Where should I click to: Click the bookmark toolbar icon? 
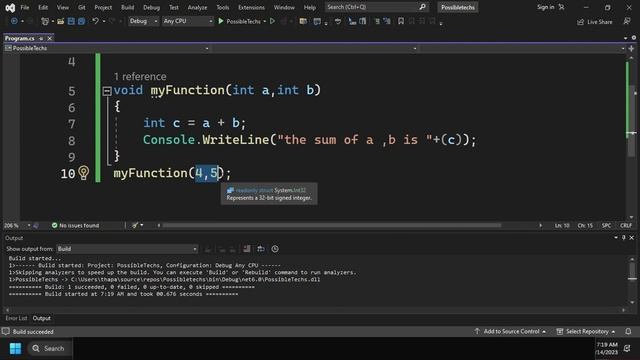tap(401, 21)
